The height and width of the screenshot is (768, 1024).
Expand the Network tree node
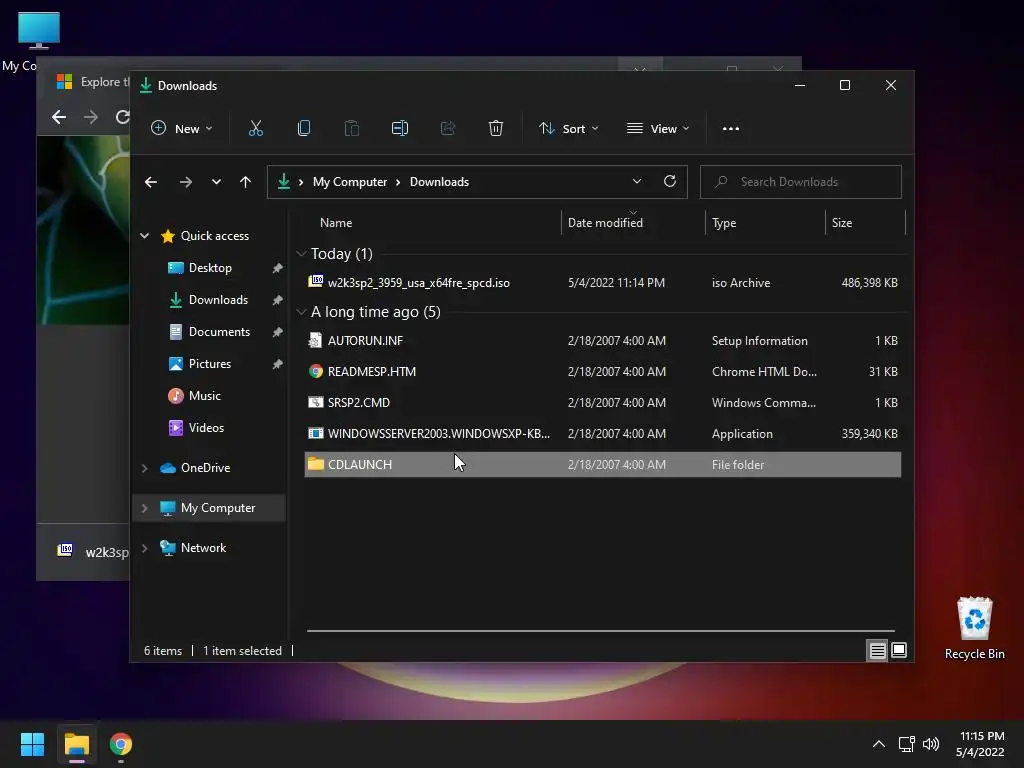point(144,548)
